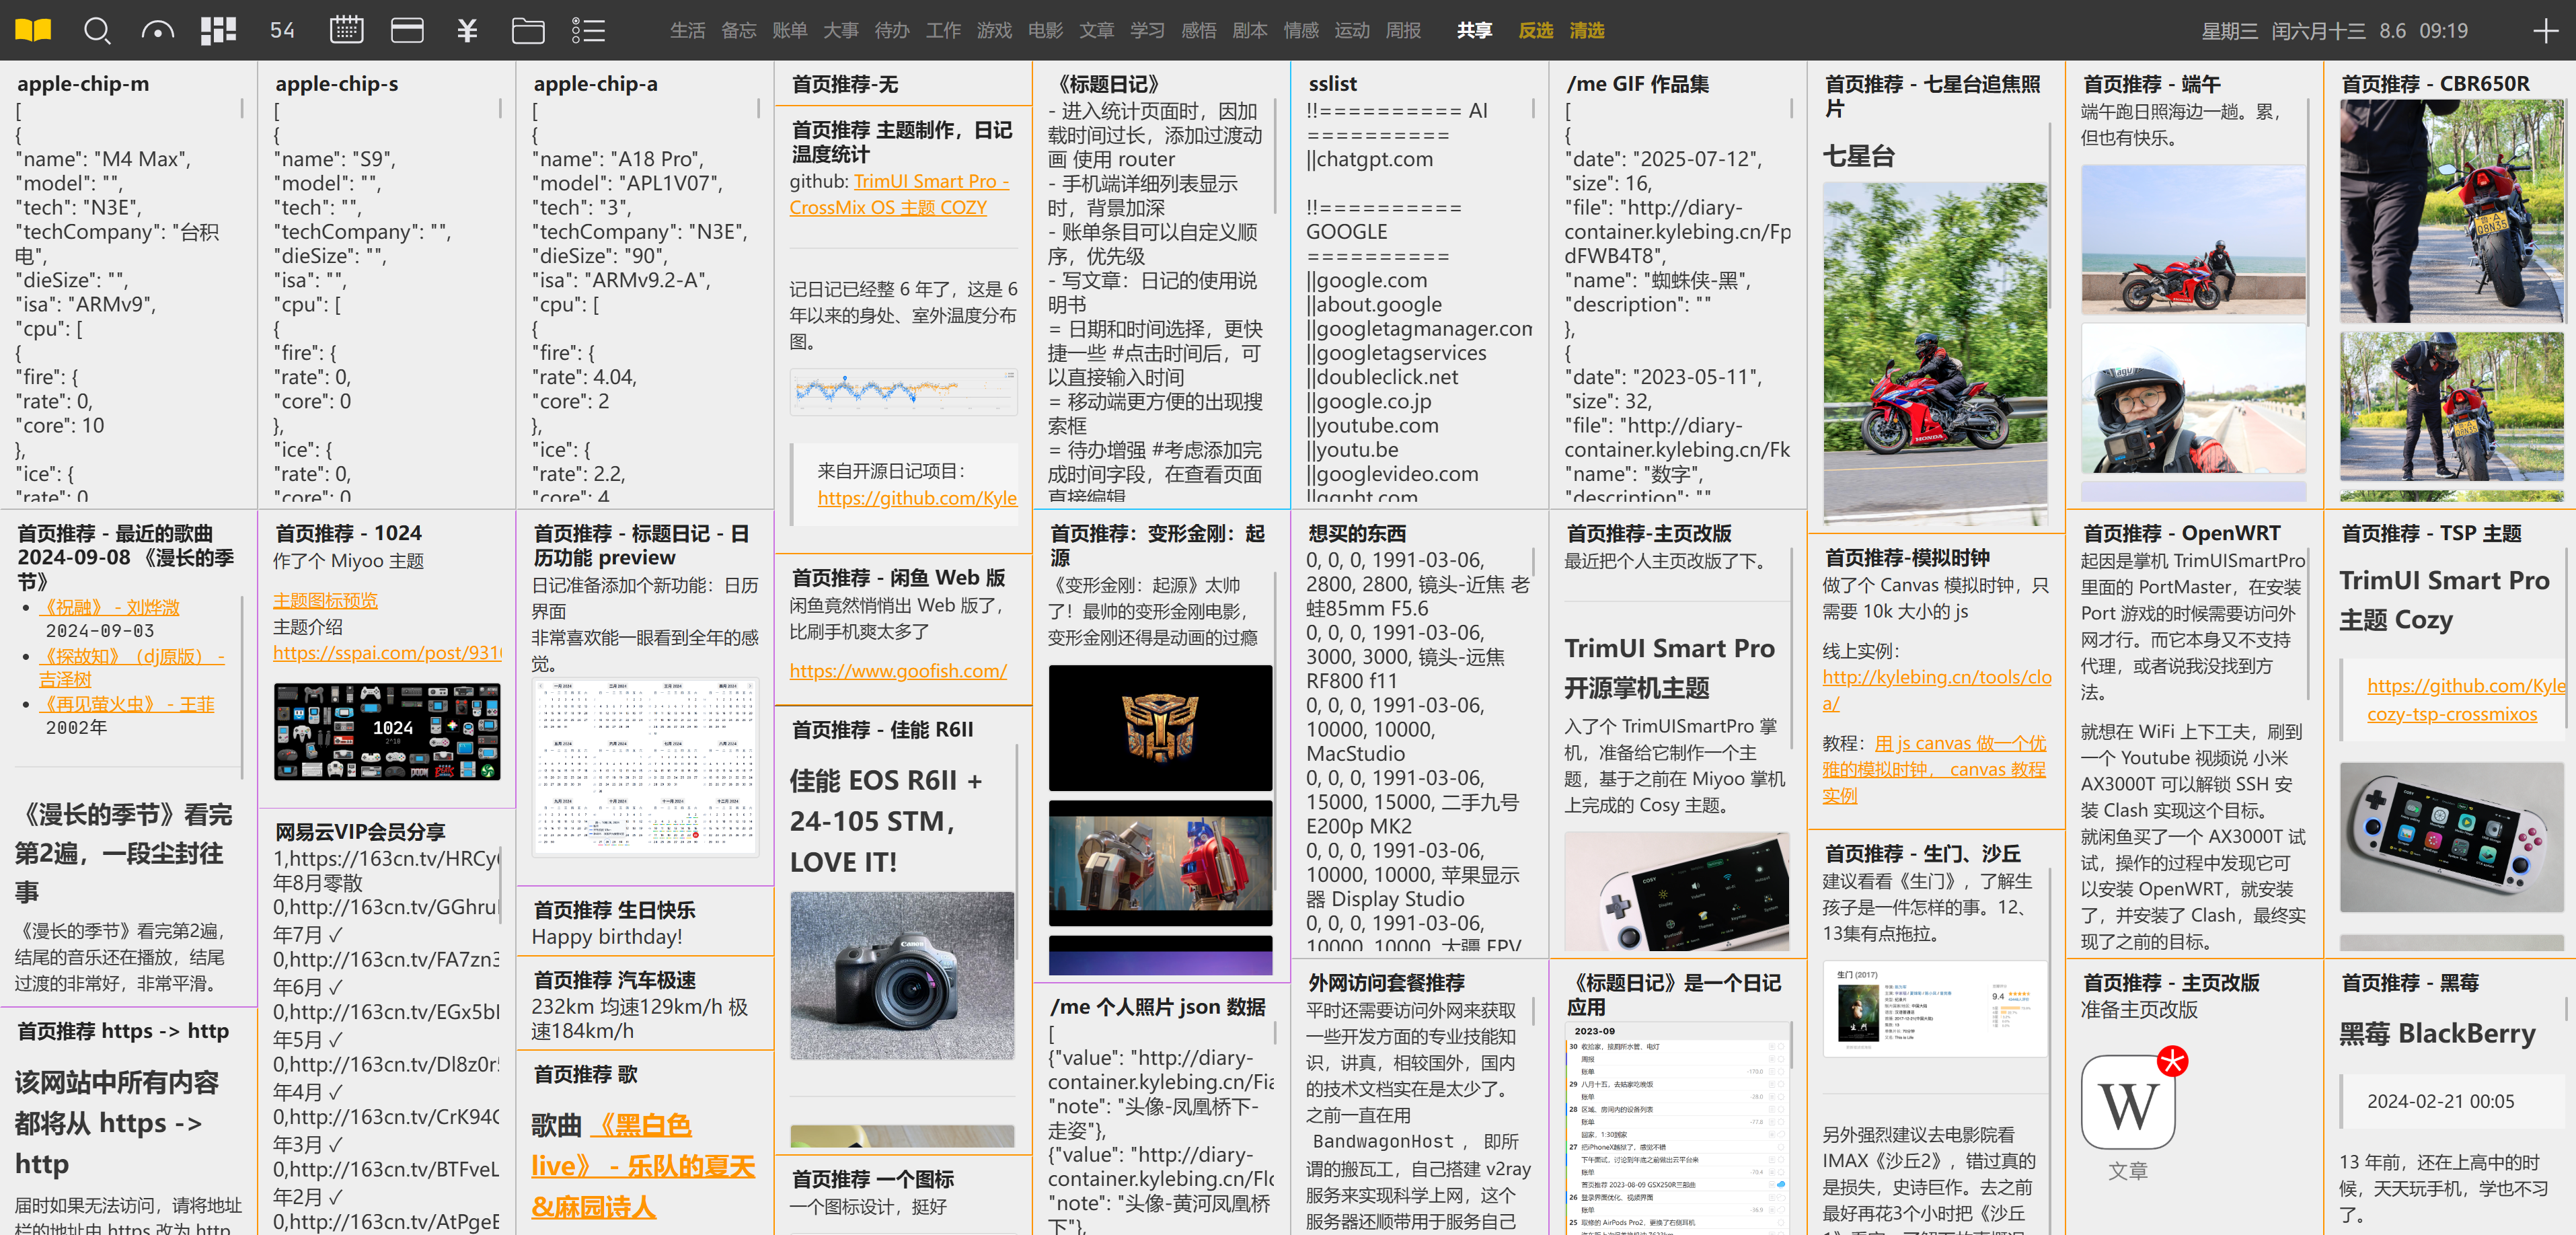The height and width of the screenshot is (1235, 2576).
Task: Click the yellow open-book logo icon
Action: (33, 30)
